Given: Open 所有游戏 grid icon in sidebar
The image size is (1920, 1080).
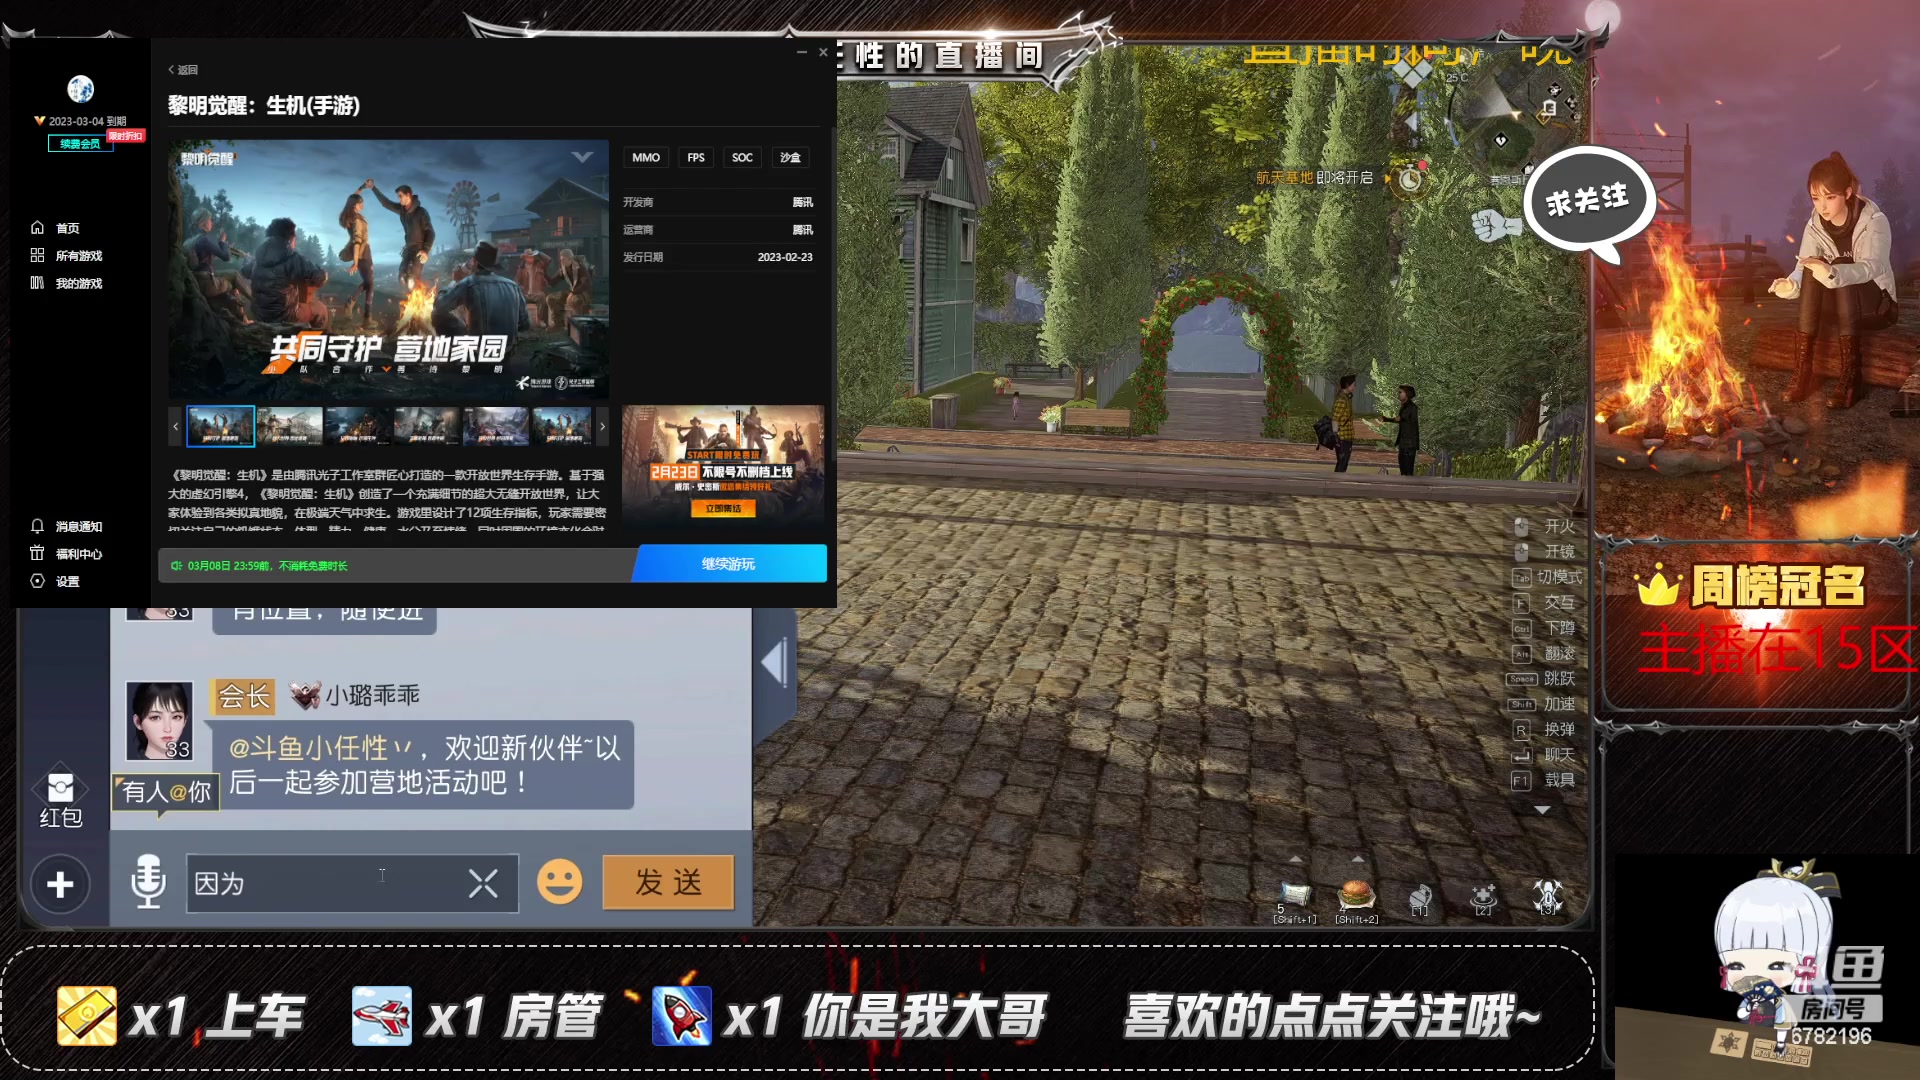Looking at the screenshot, I should pyautogui.click(x=37, y=256).
